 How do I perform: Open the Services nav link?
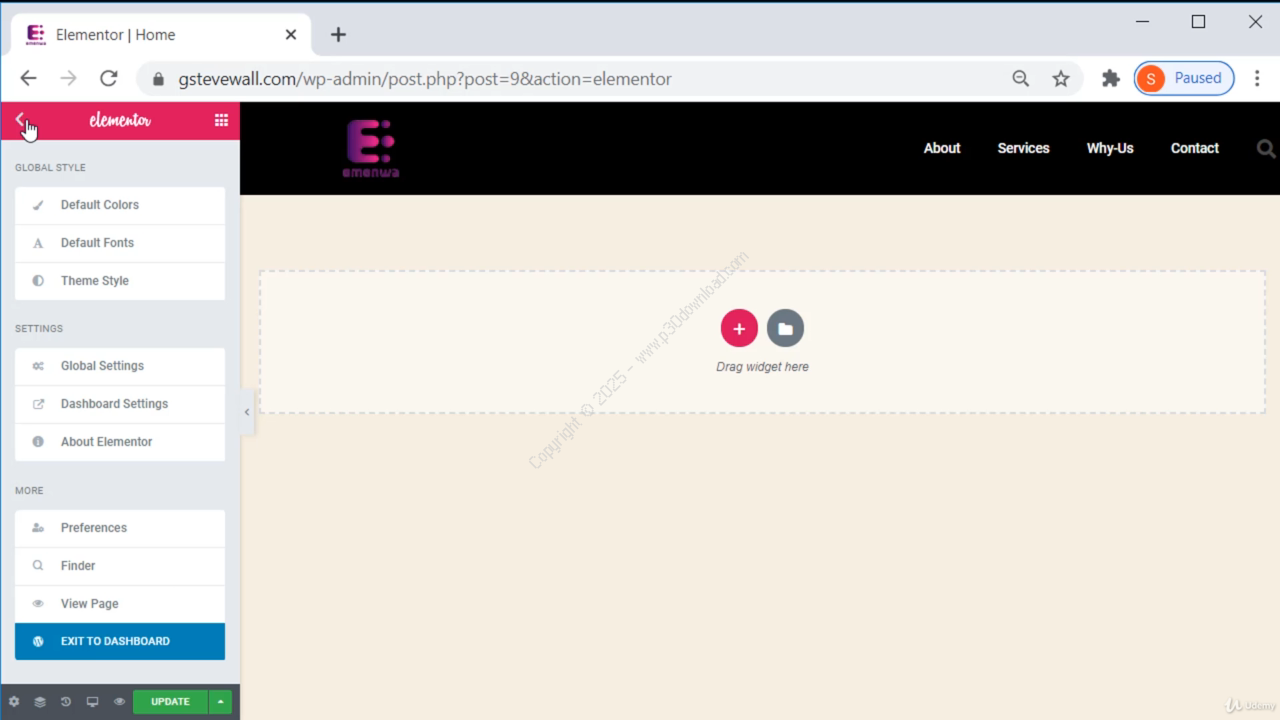pyautogui.click(x=1024, y=148)
